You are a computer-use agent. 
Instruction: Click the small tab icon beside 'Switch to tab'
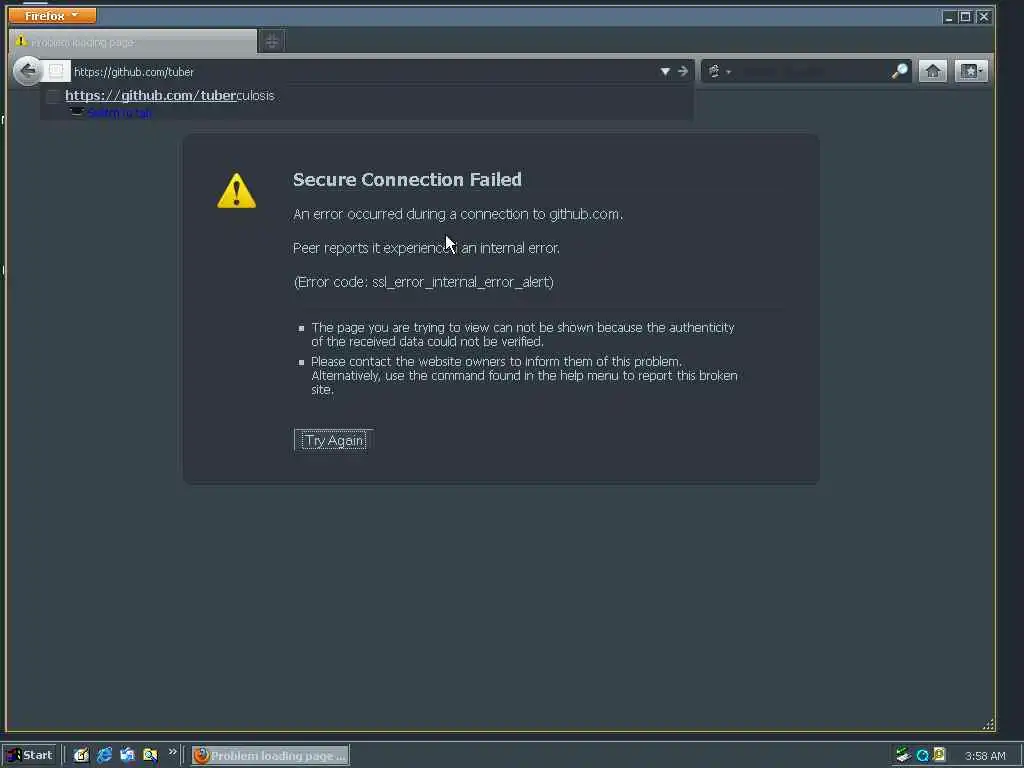pyautogui.click(x=77, y=113)
